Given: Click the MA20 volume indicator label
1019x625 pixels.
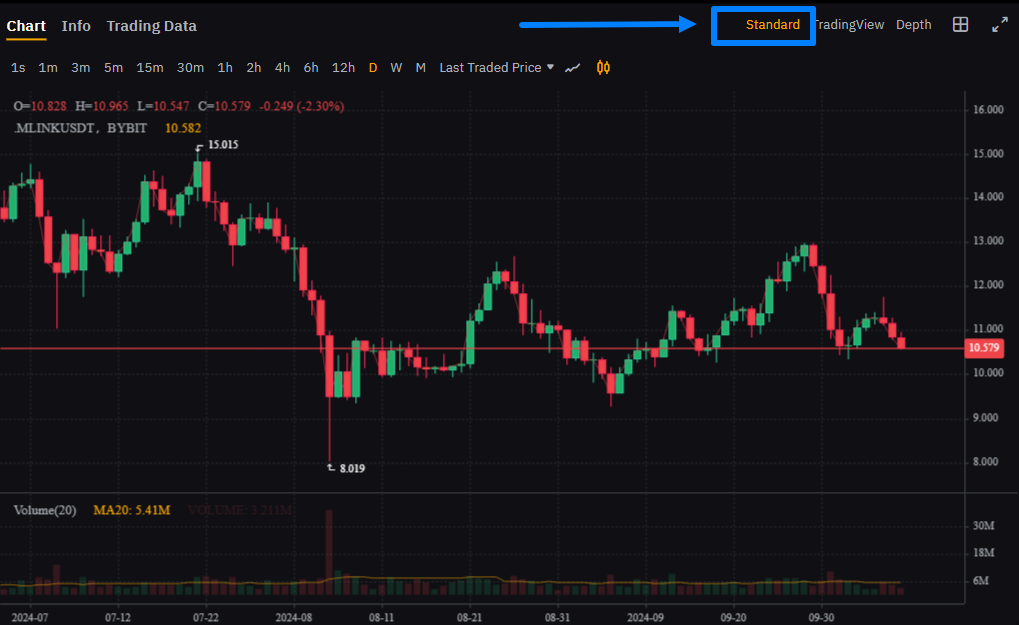Looking at the screenshot, I should [132, 511].
